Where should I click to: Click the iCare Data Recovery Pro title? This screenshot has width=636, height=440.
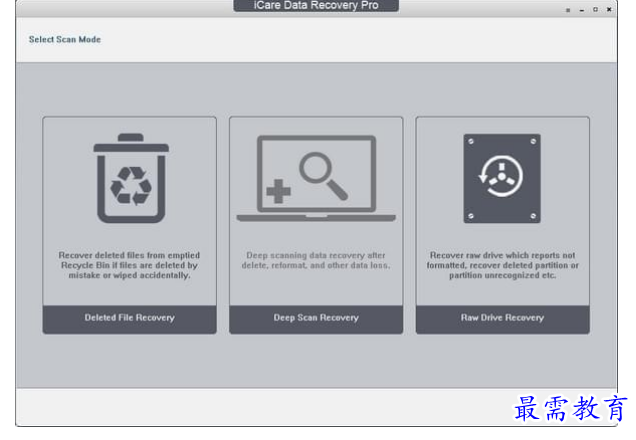[x=316, y=5]
